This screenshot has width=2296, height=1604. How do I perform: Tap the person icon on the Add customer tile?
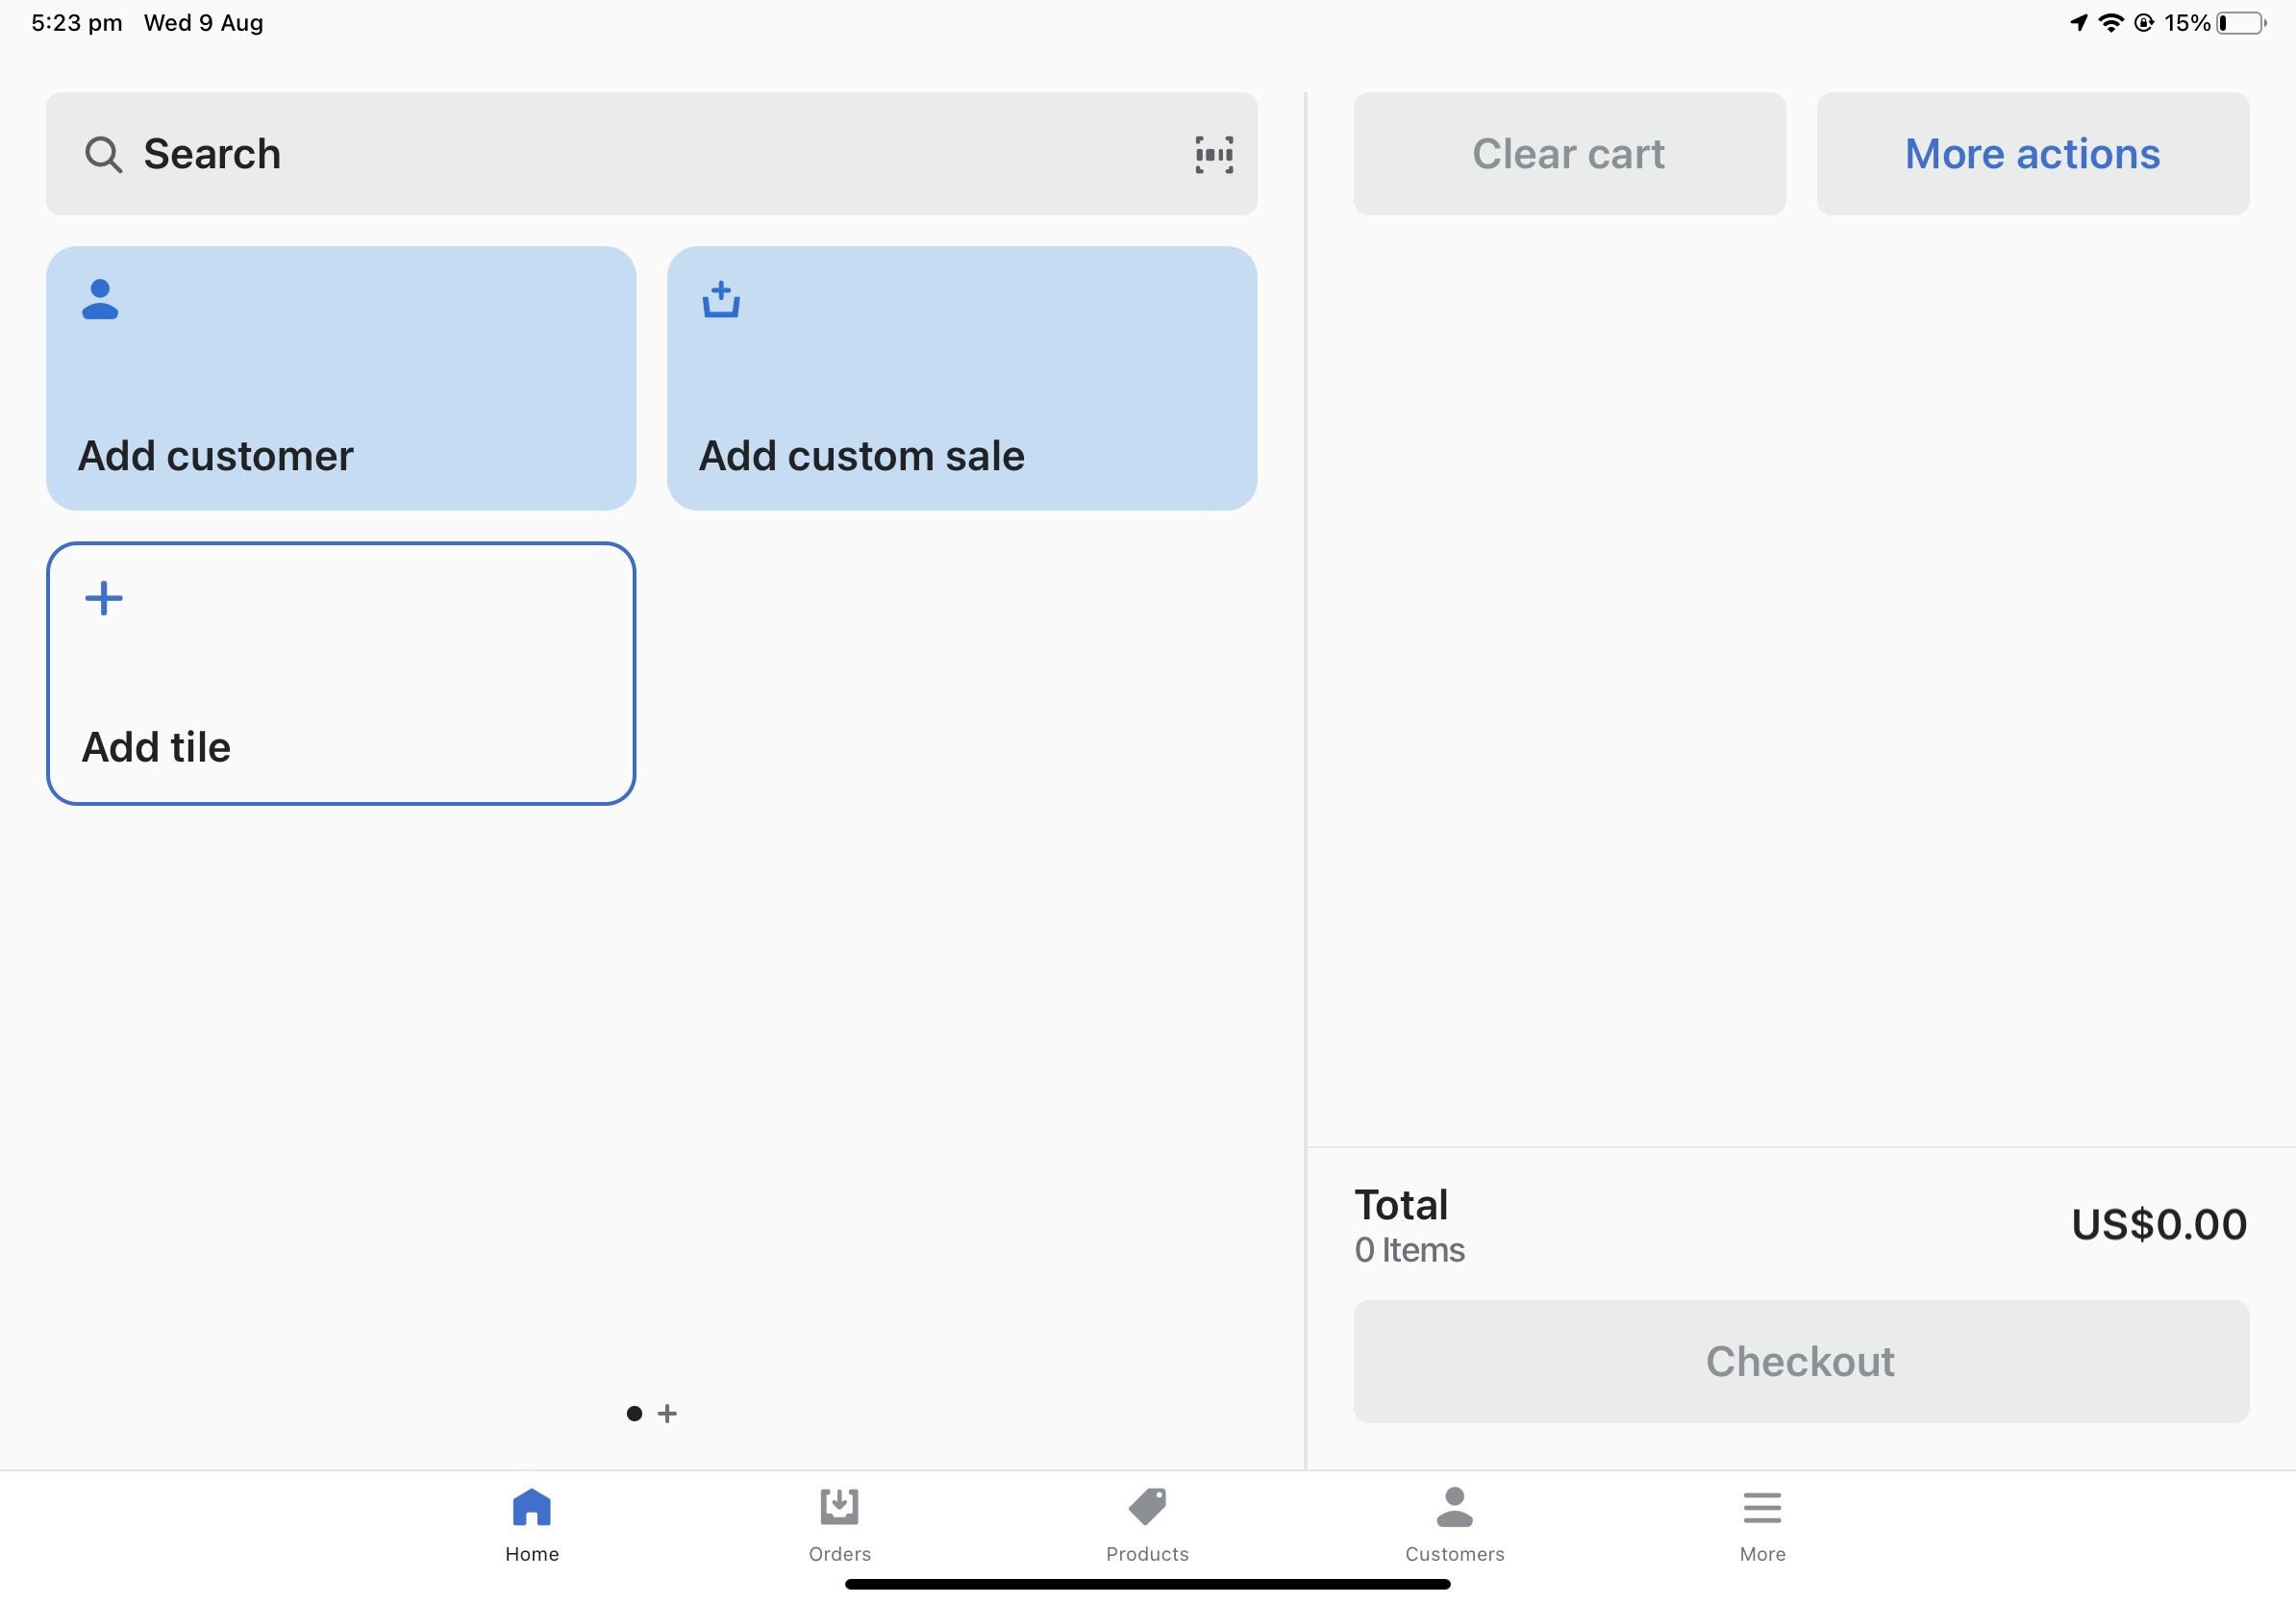[100, 299]
